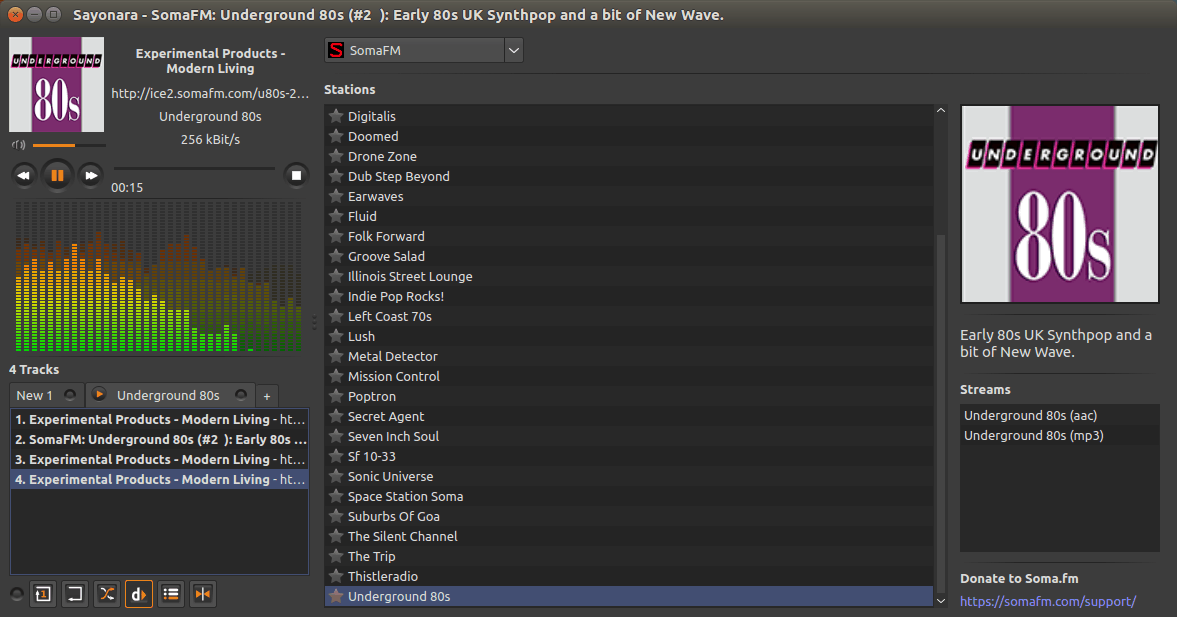Screen dimensions: 1177x617
Task: Stop playback with the square button
Action: point(297,176)
